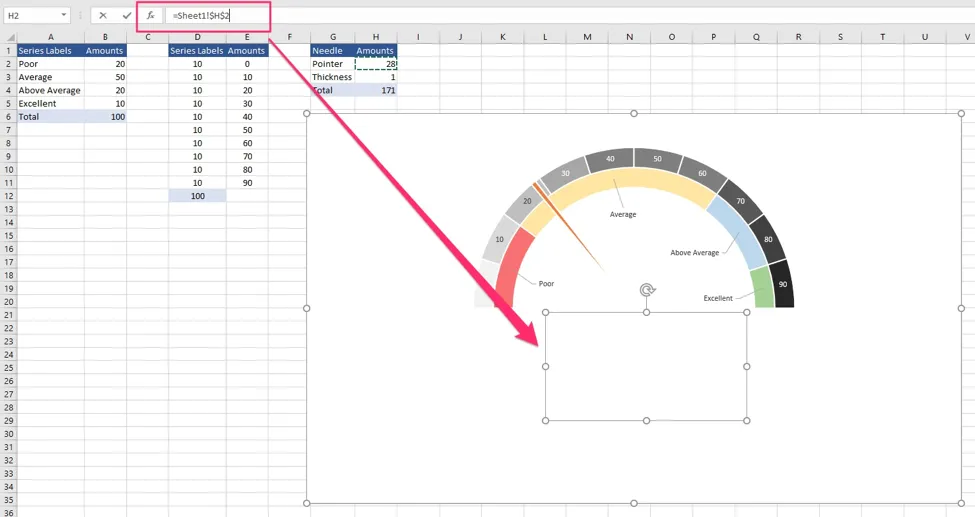Click cell H2 with value 28
Viewport: 975px width, 517px height.
point(376,64)
